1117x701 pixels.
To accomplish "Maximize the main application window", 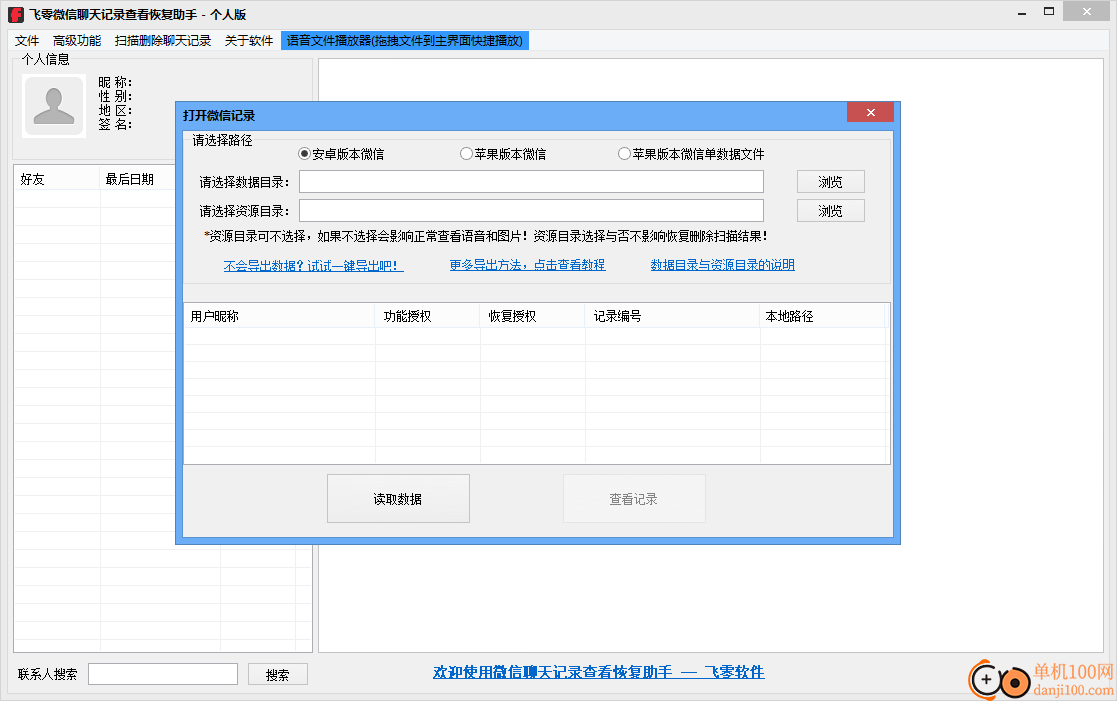I will 1049,12.
